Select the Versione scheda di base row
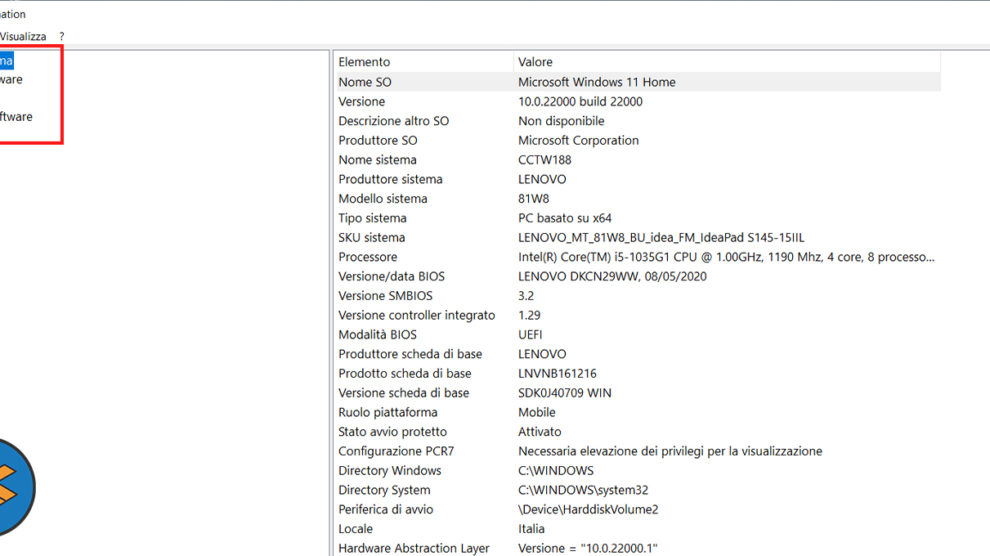Screen dimensions: 990x556 403,393
